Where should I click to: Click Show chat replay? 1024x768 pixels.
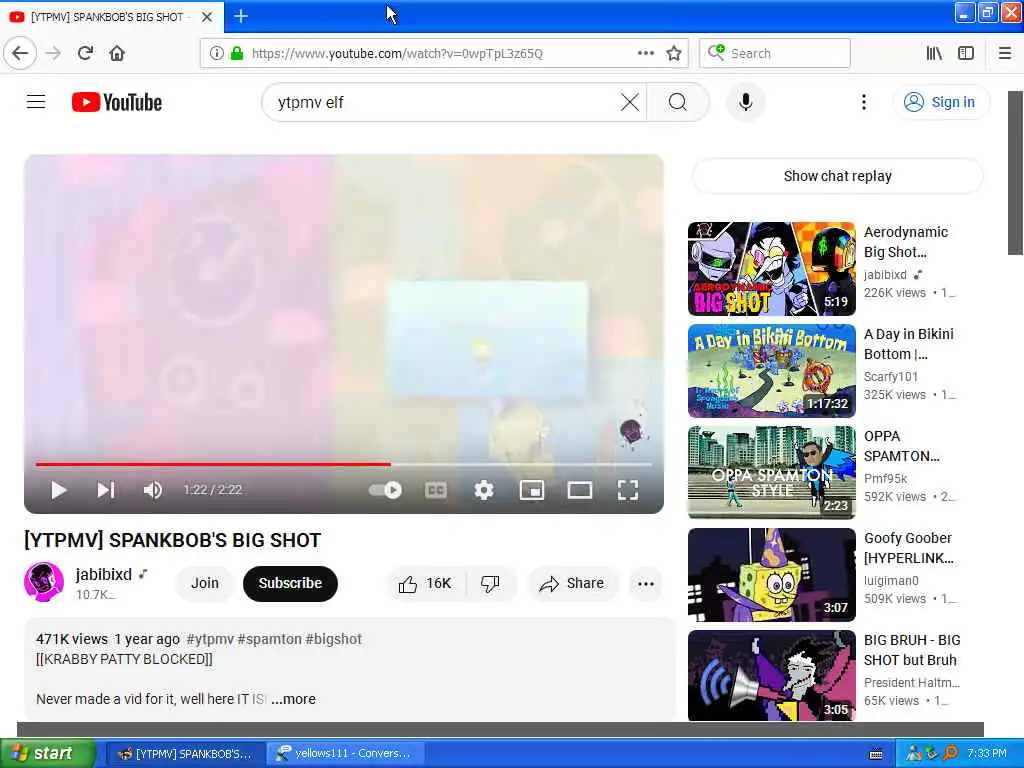point(837,176)
